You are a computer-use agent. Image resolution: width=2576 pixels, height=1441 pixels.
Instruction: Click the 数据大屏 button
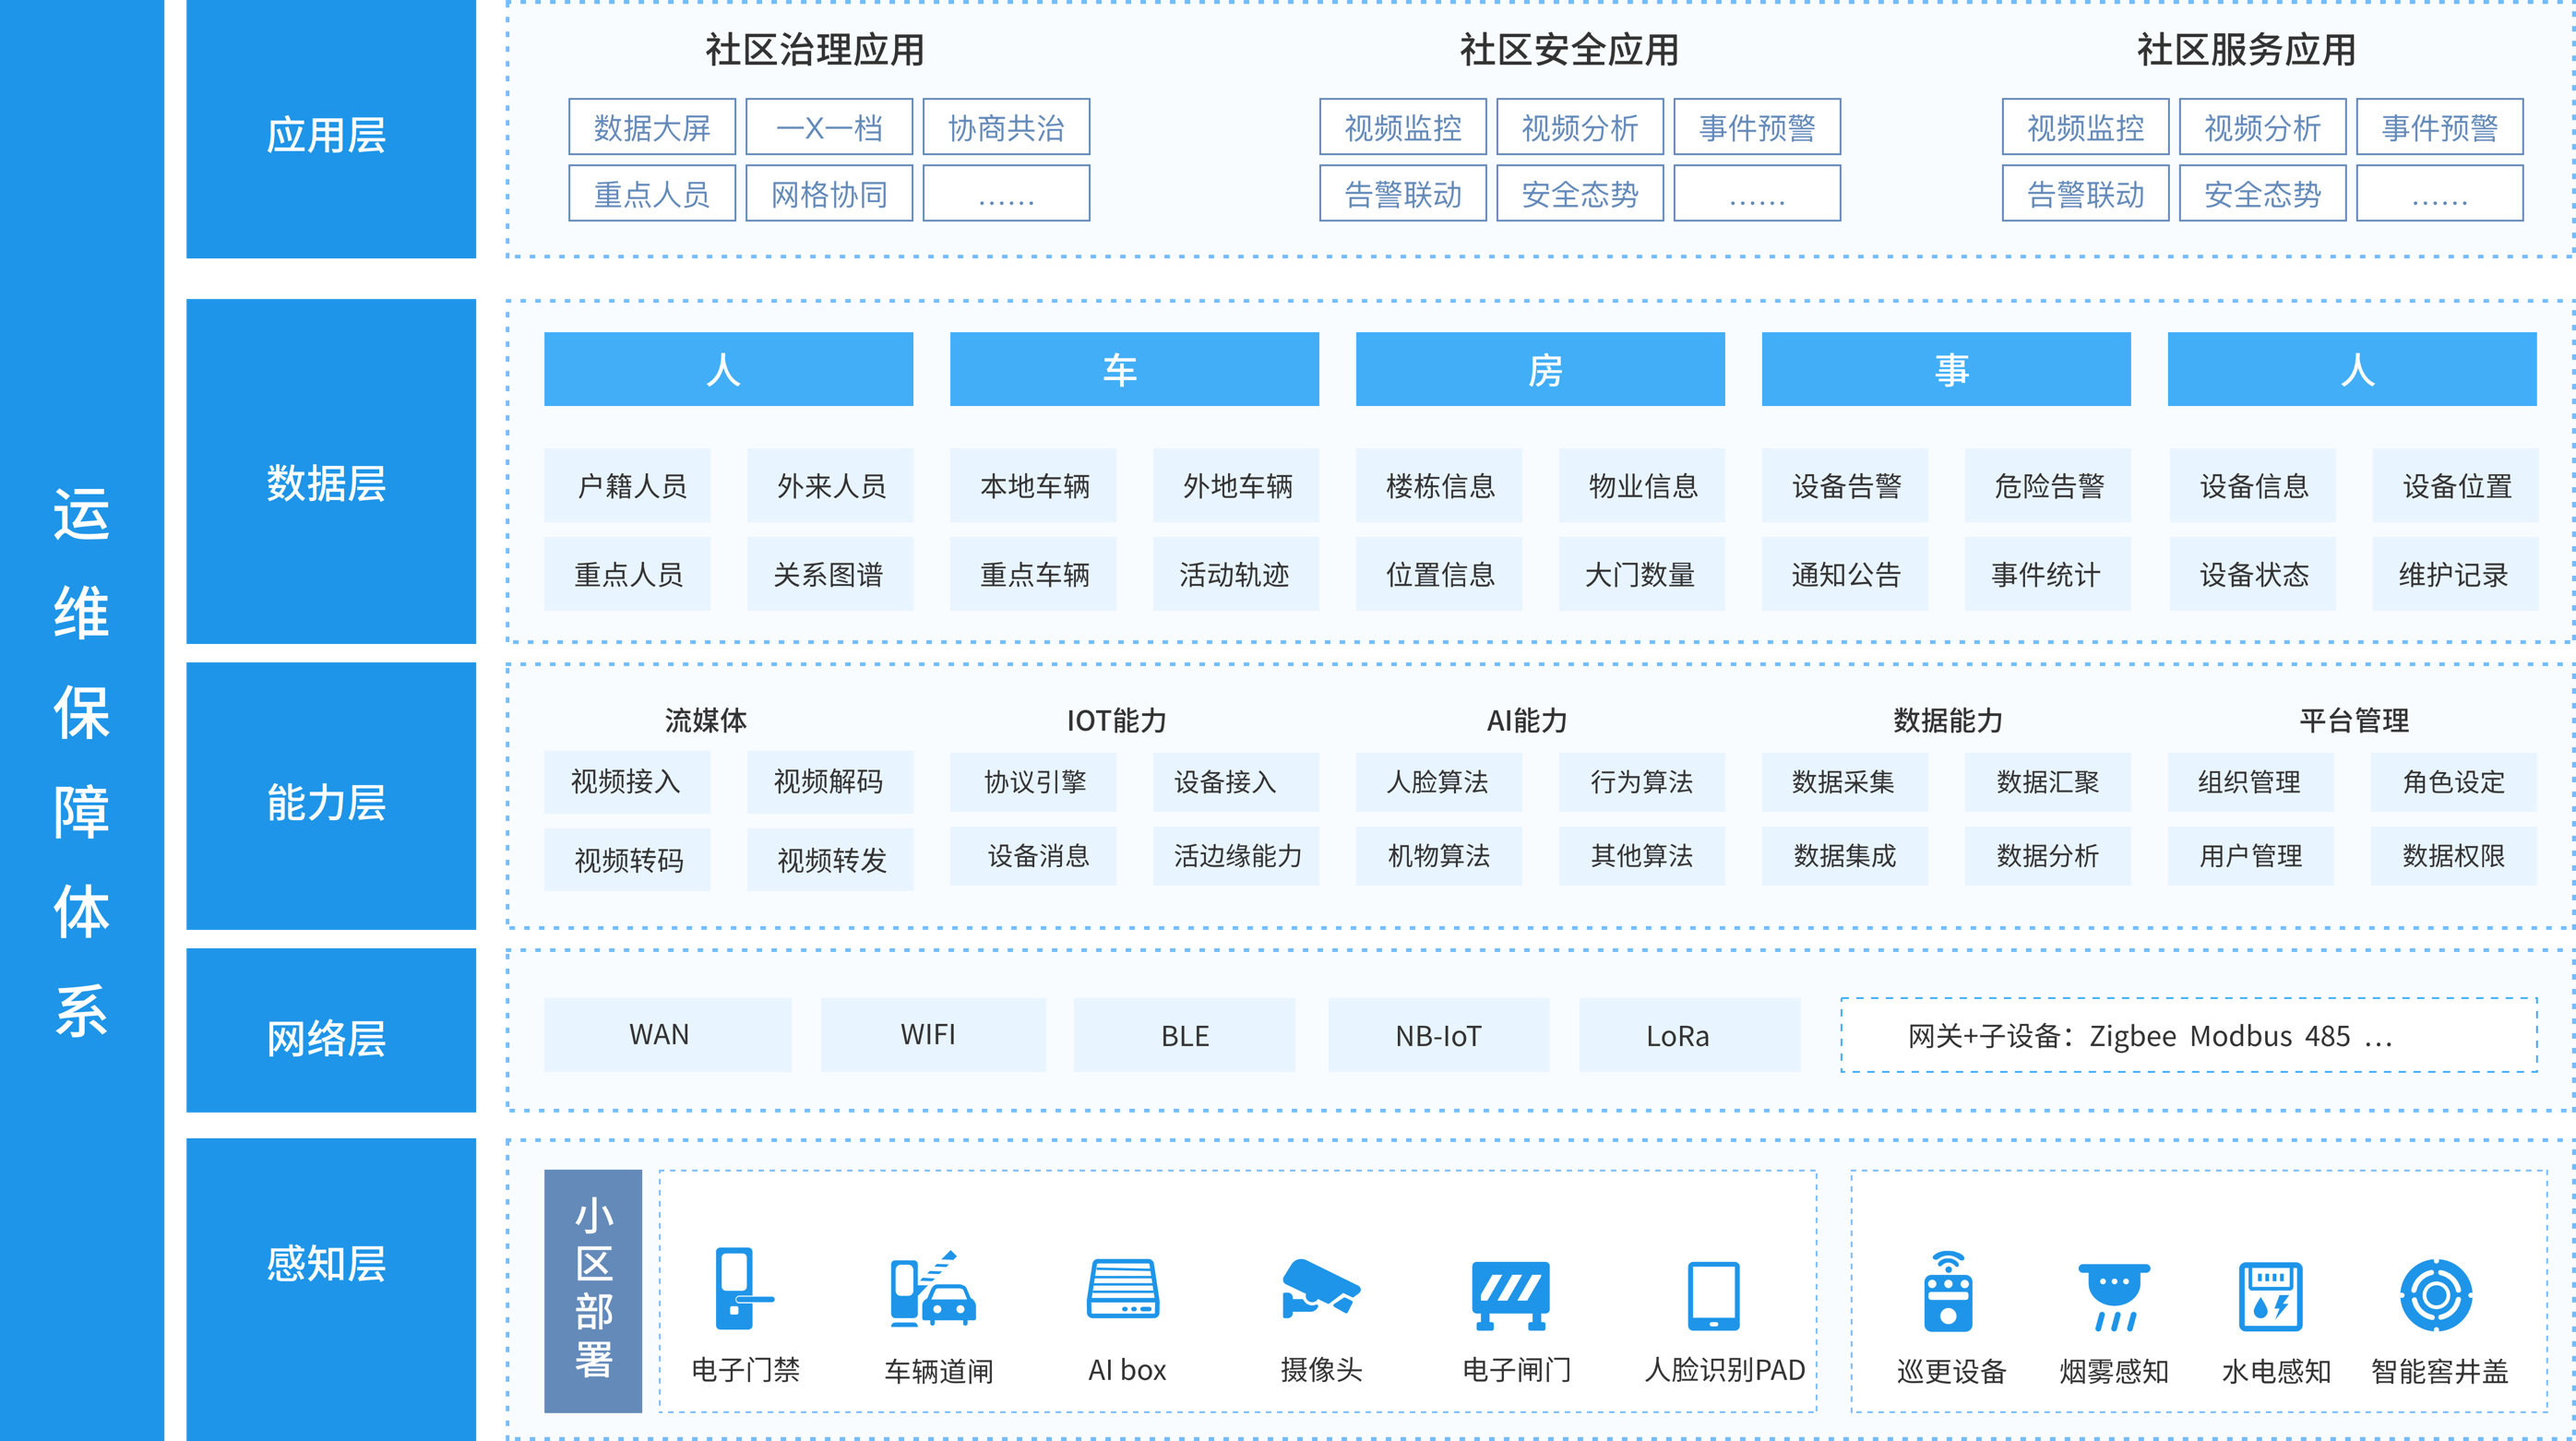652,126
